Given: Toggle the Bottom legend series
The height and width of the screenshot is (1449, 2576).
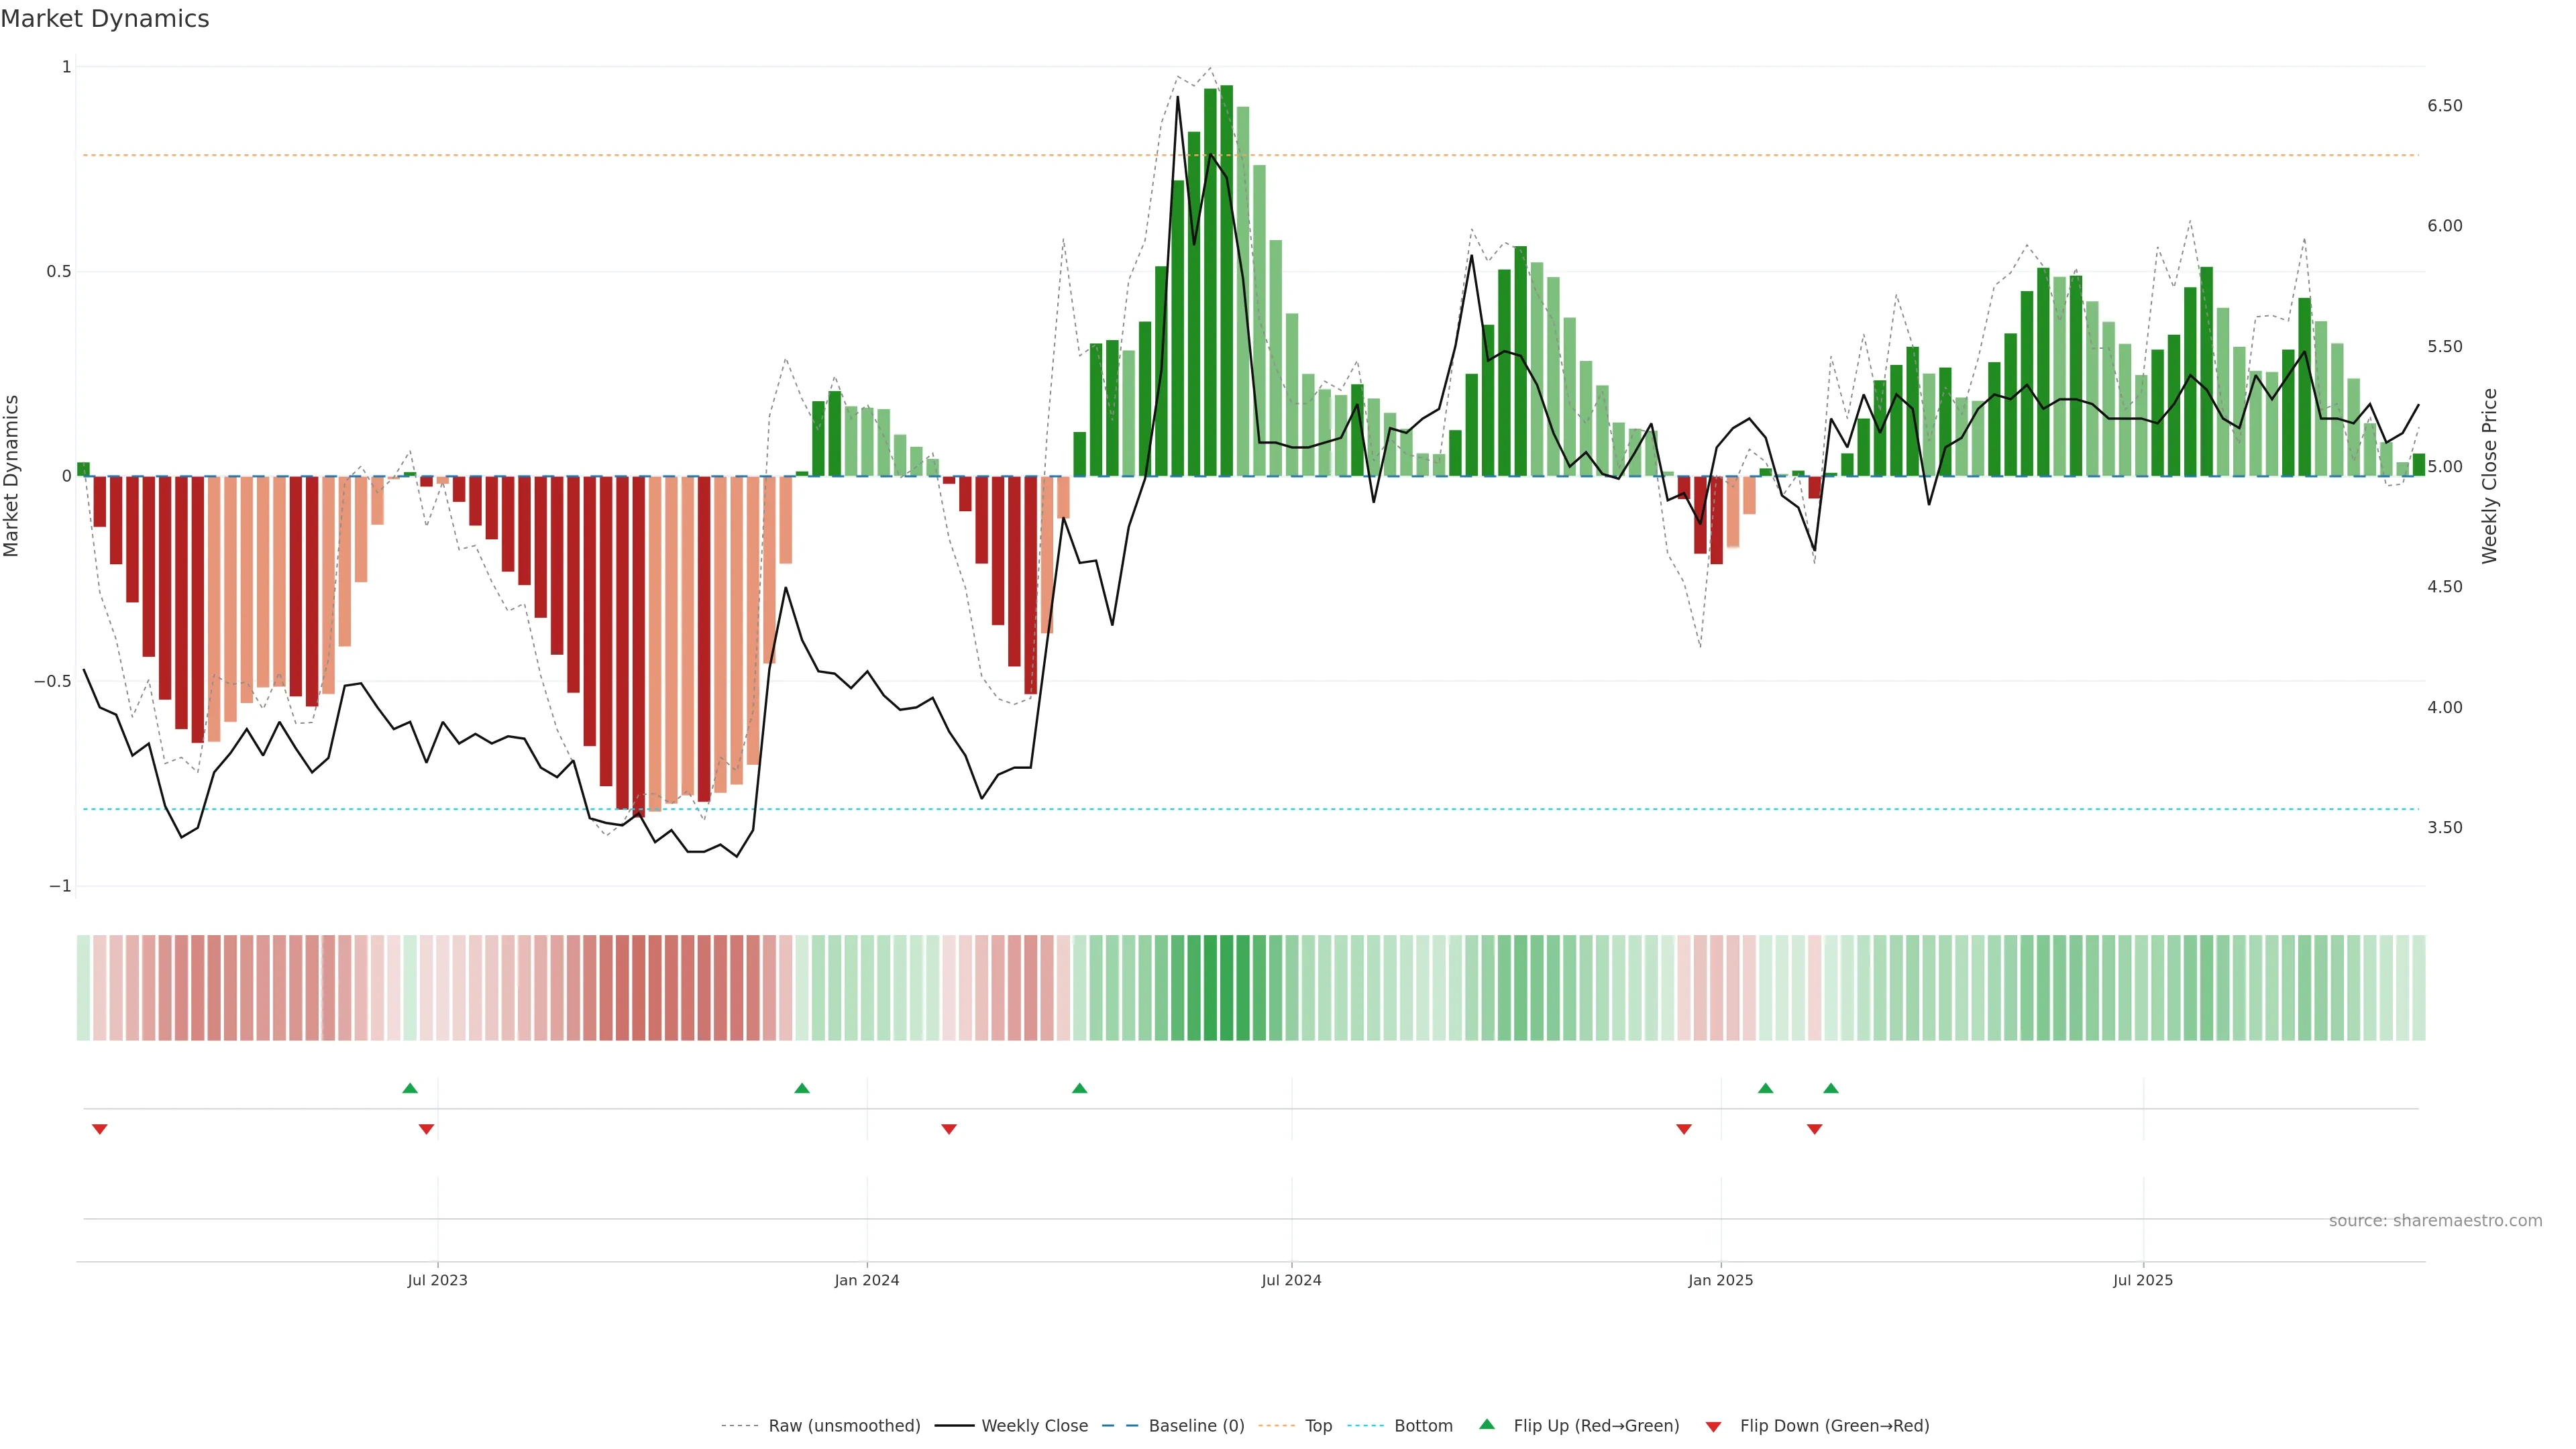Looking at the screenshot, I should point(1423,1426).
